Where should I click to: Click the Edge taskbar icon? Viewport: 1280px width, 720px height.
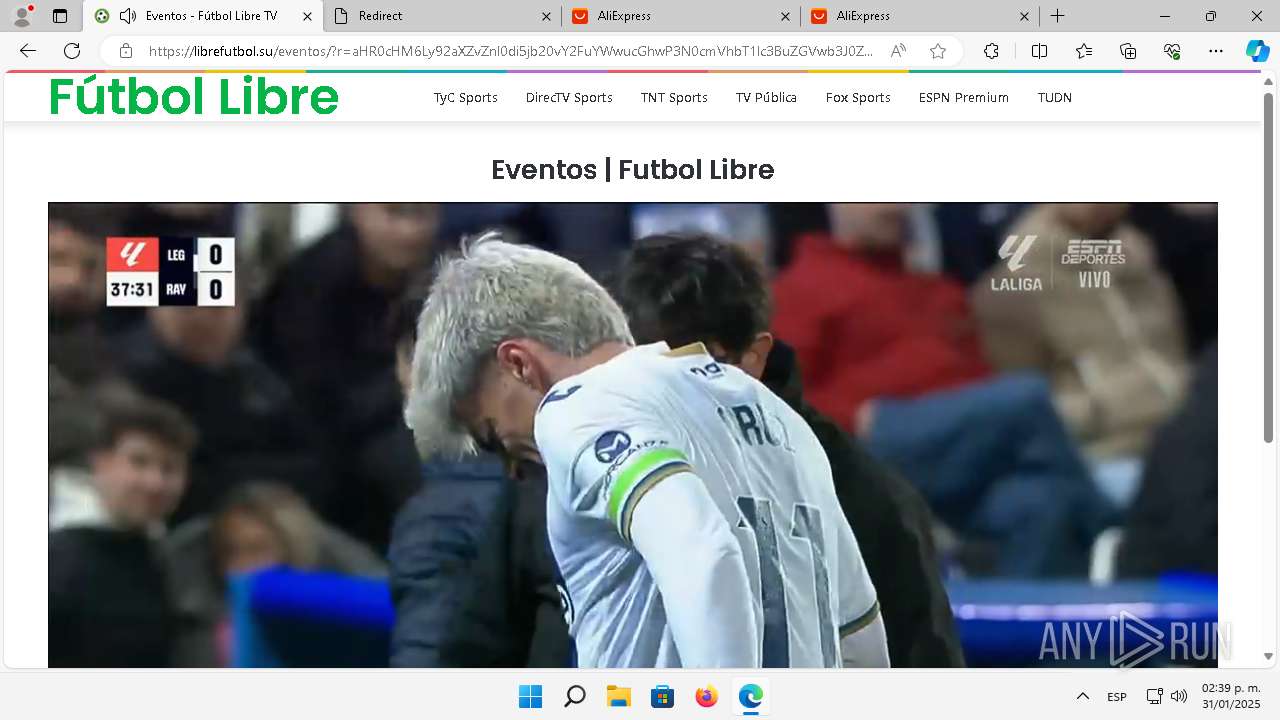point(750,696)
